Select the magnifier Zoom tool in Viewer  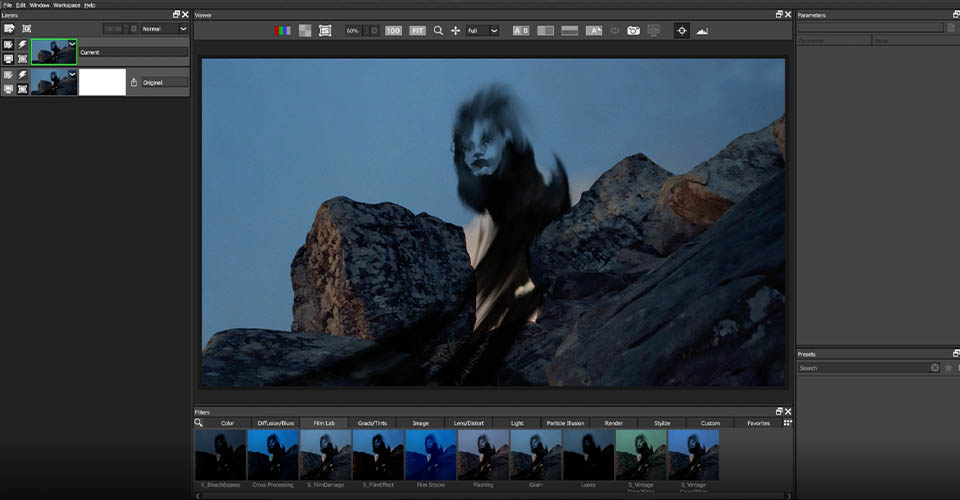tap(438, 31)
